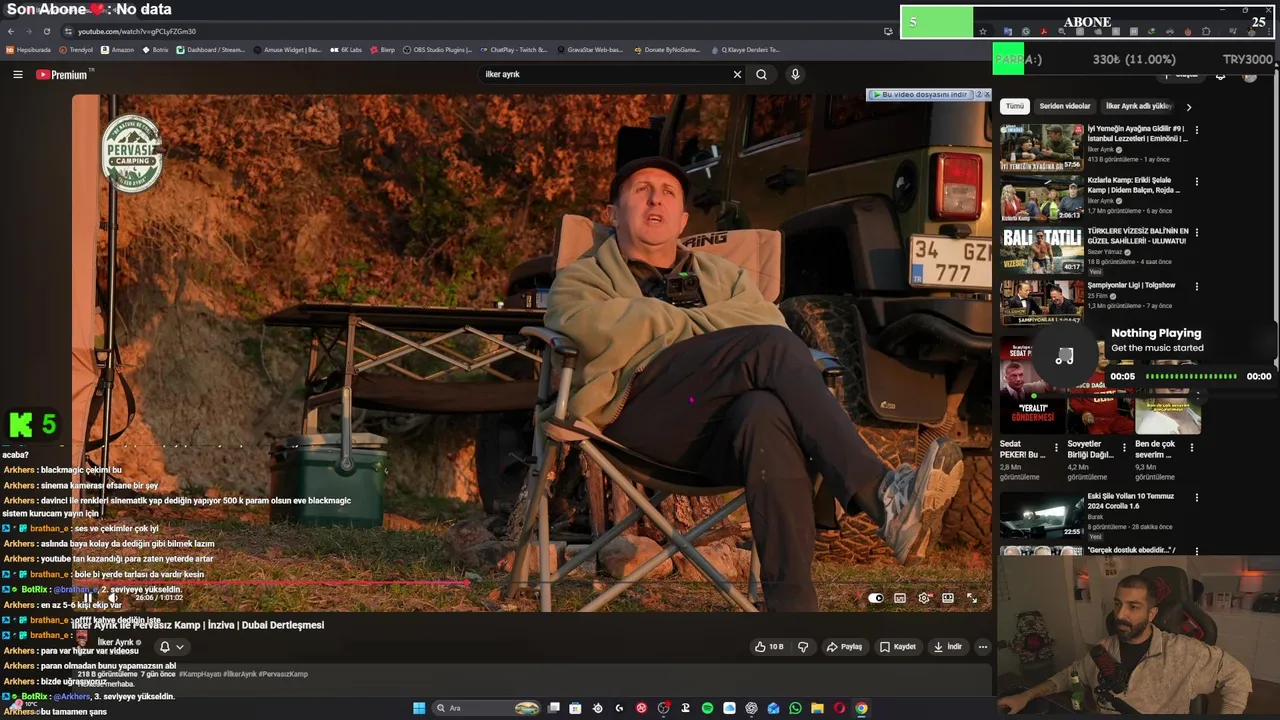Switch to Chrome in the taskbar
The height and width of the screenshot is (720, 1280).
click(x=861, y=708)
